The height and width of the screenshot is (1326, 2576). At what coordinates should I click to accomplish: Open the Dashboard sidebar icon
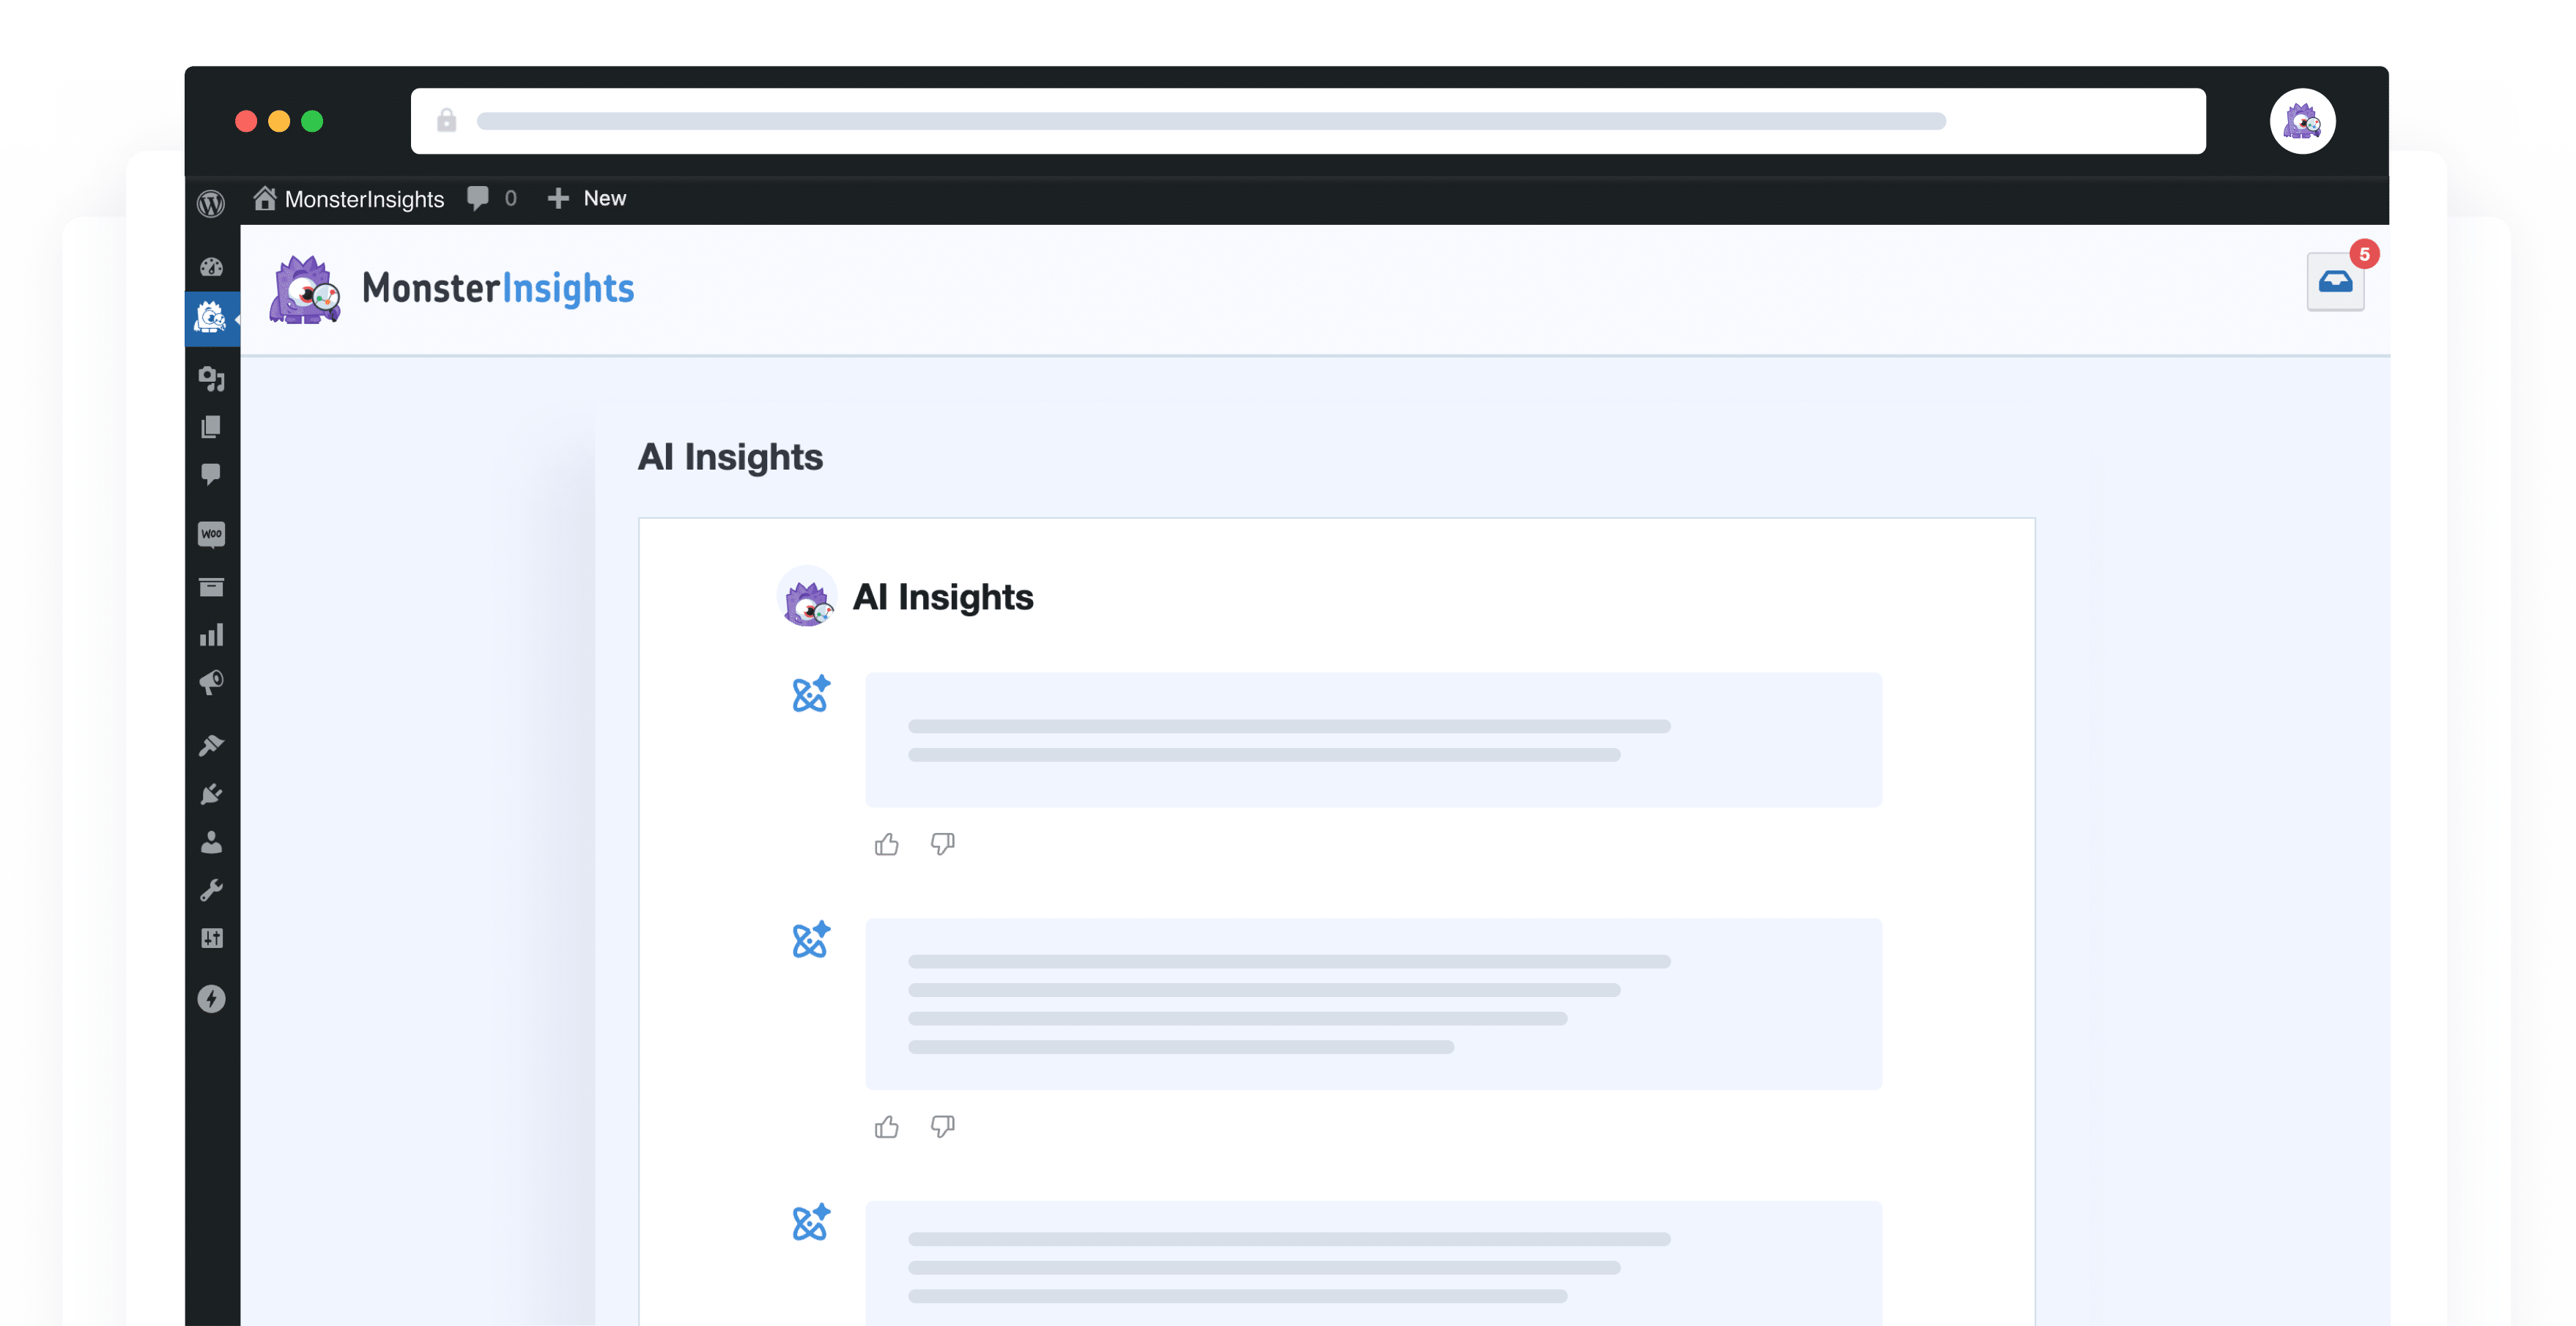click(x=211, y=267)
